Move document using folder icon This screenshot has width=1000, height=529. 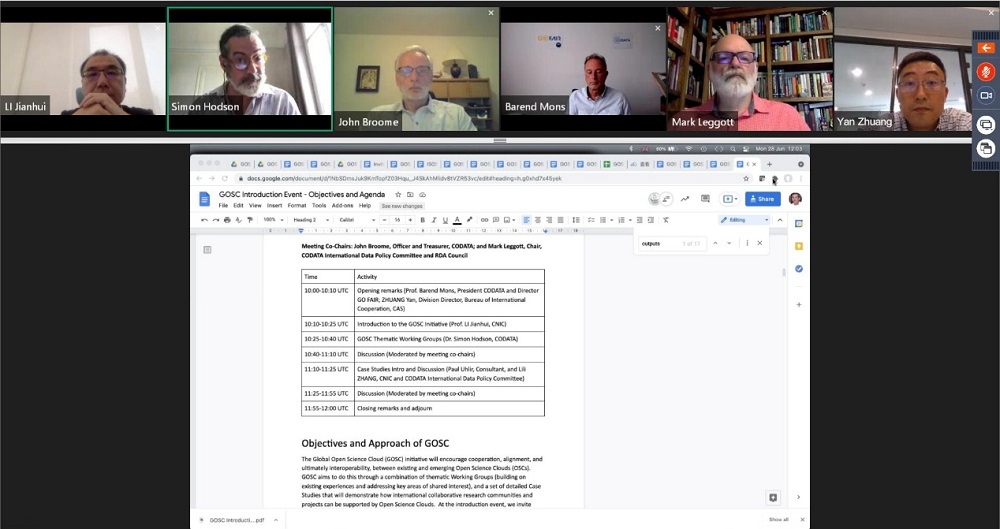point(410,195)
